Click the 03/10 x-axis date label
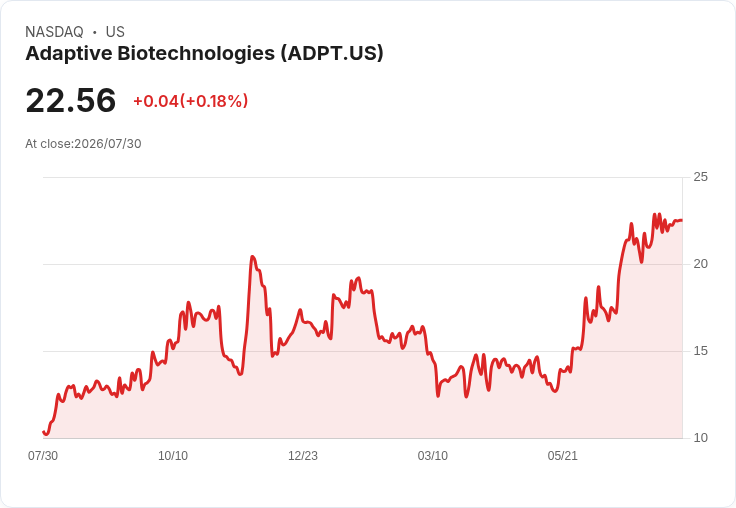This screenshot has width=736, height=508. pos(433,456)
